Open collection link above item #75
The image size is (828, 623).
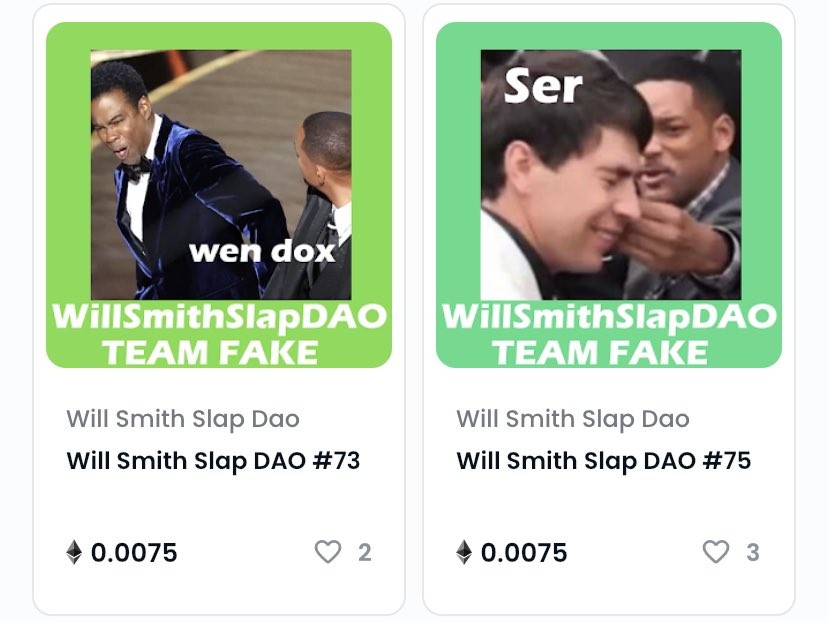[573, 419]
